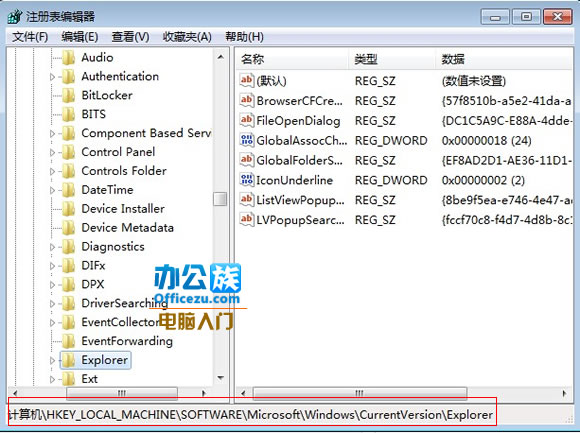The width and height of the screenshot is (580, 433).
Task: Click the BitLocker folder icon
Action: pos(68,95)
